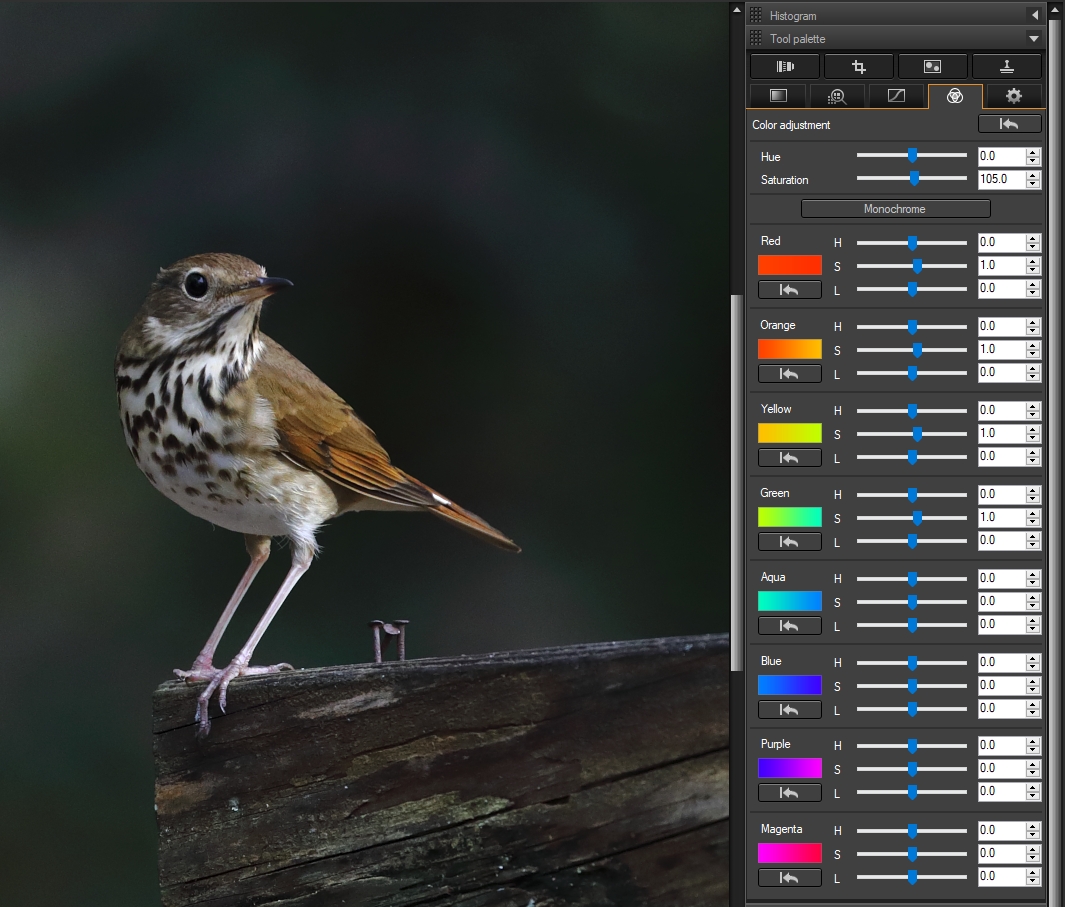Image resolution: width=1065 pixels, height=907 pixels.
Task: Reset the Red color adjustments
Action: [x=789, y=289]
